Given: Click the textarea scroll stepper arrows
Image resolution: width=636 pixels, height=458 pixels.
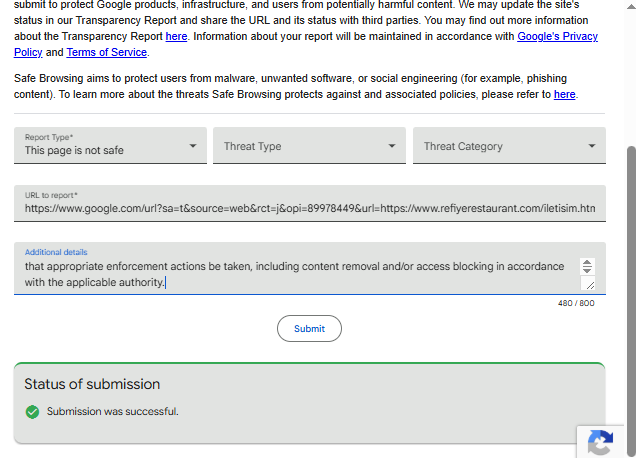Looking at the screenshot, I should (587, 267).
